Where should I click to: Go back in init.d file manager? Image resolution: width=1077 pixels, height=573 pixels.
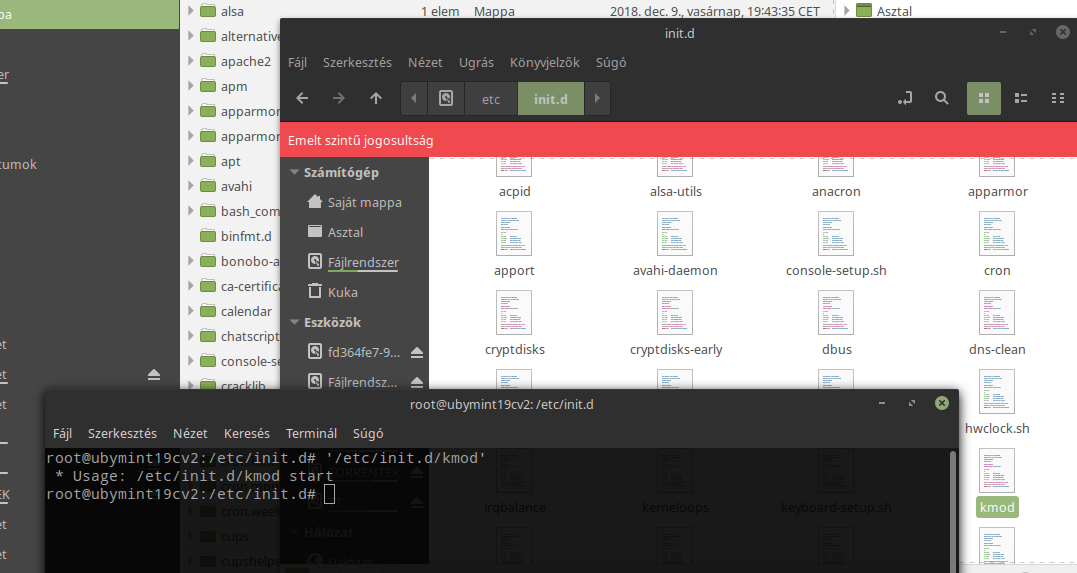coord(302,98)
